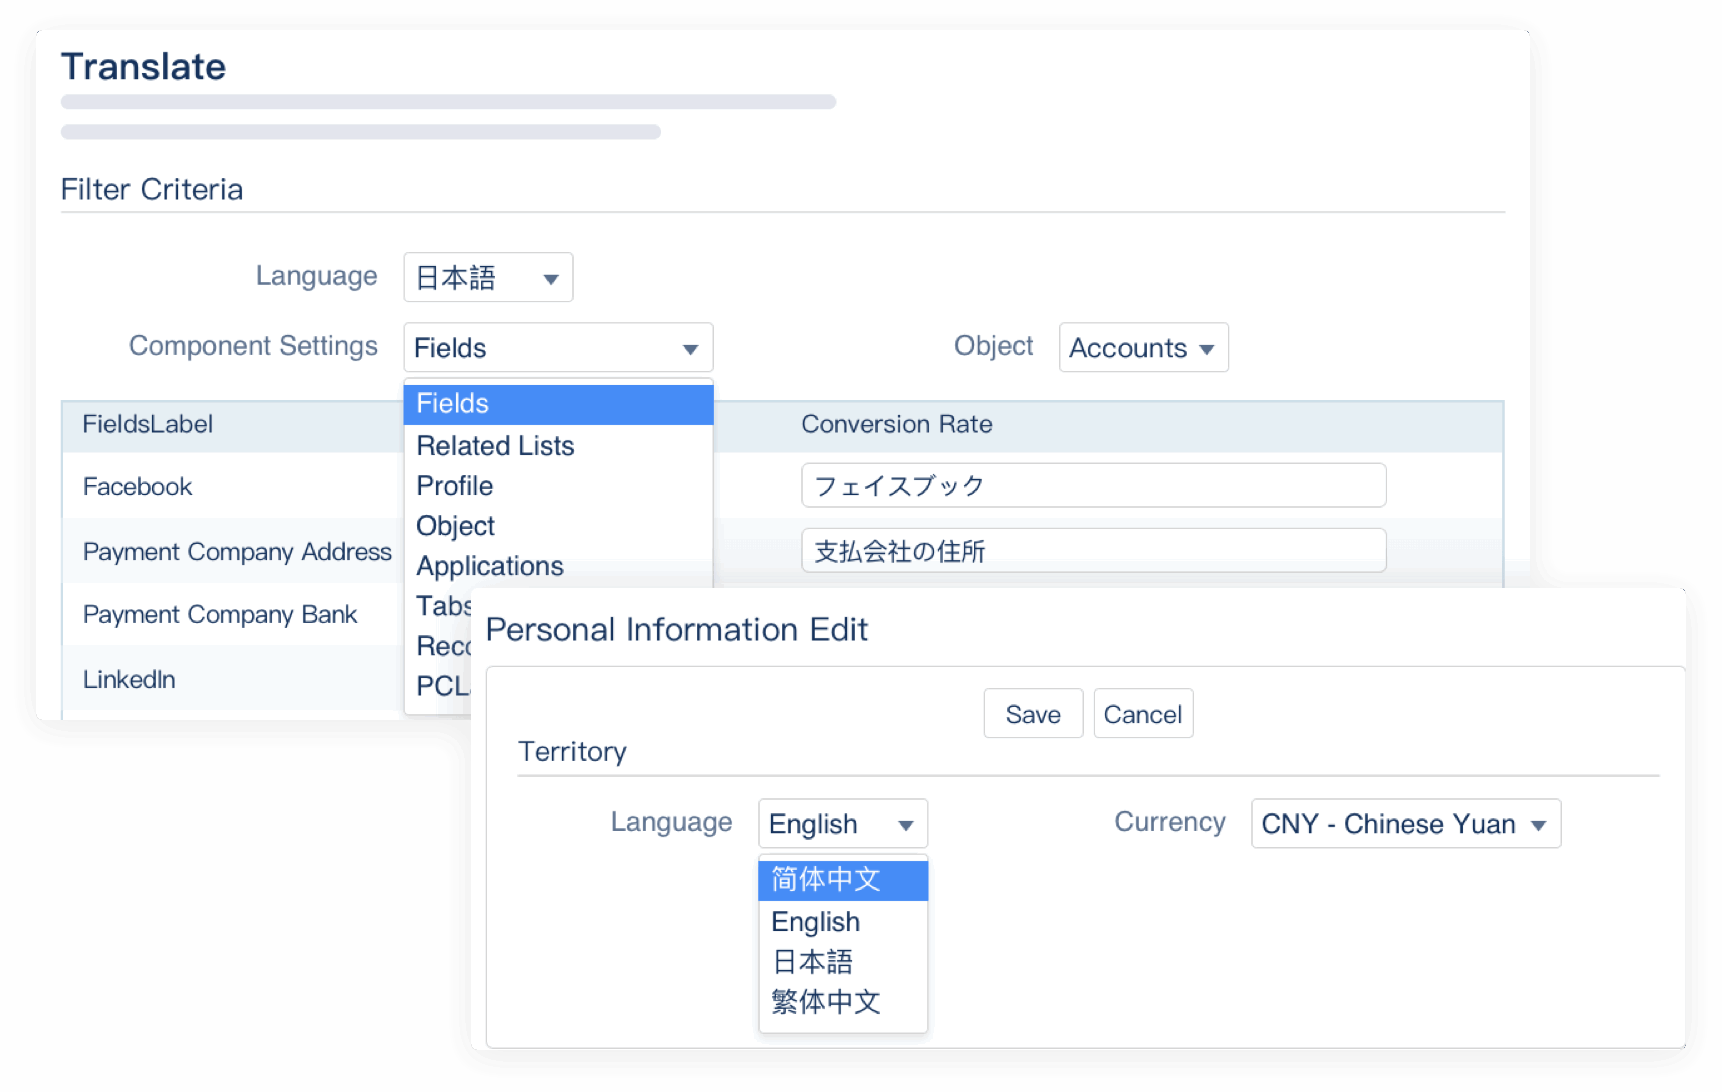Choose Related Lists from the dropdown list
This screenshot has width=1722, height=1092.
click(x=496, y=446)
